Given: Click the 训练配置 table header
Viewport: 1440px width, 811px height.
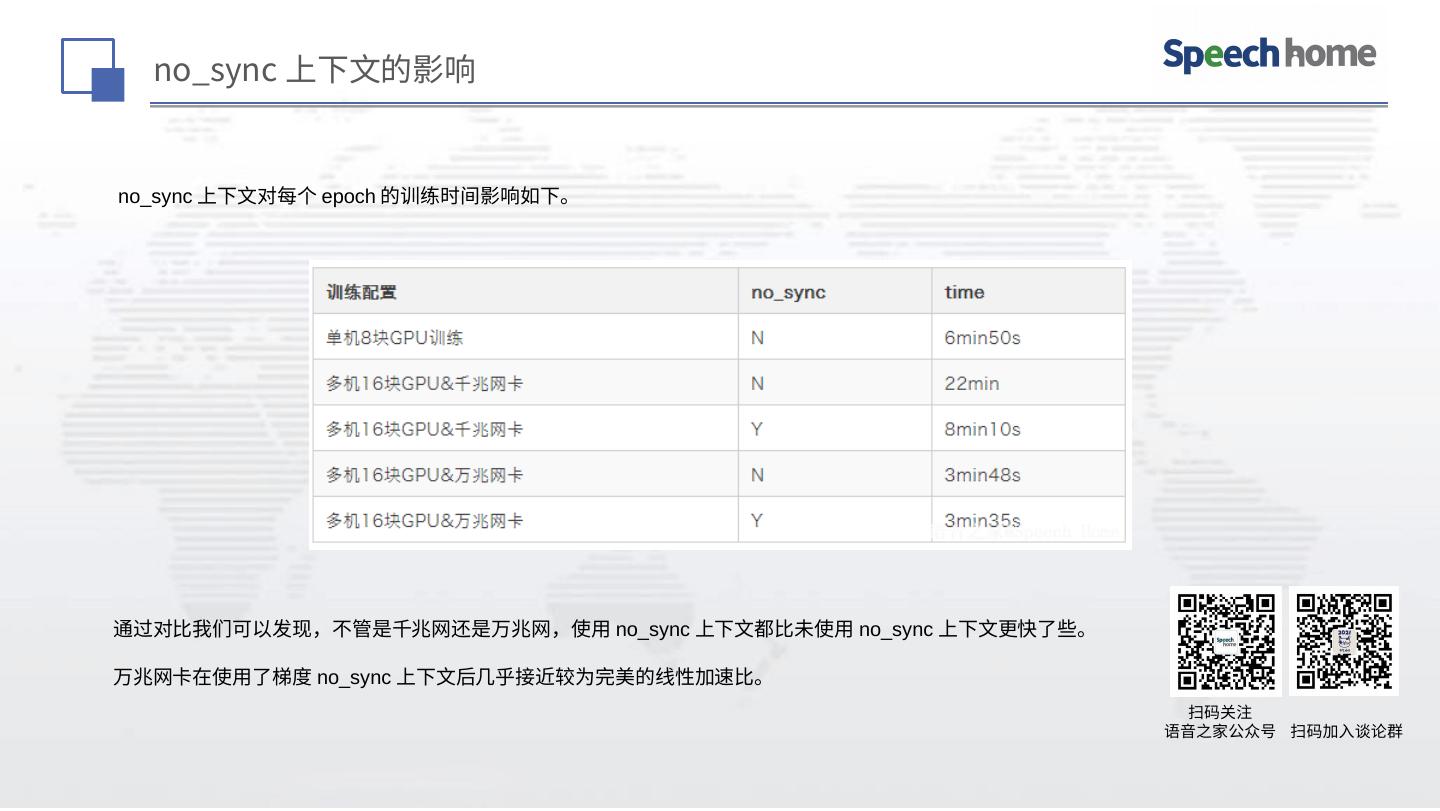Looking at the screenshot, I should (361, 292).
